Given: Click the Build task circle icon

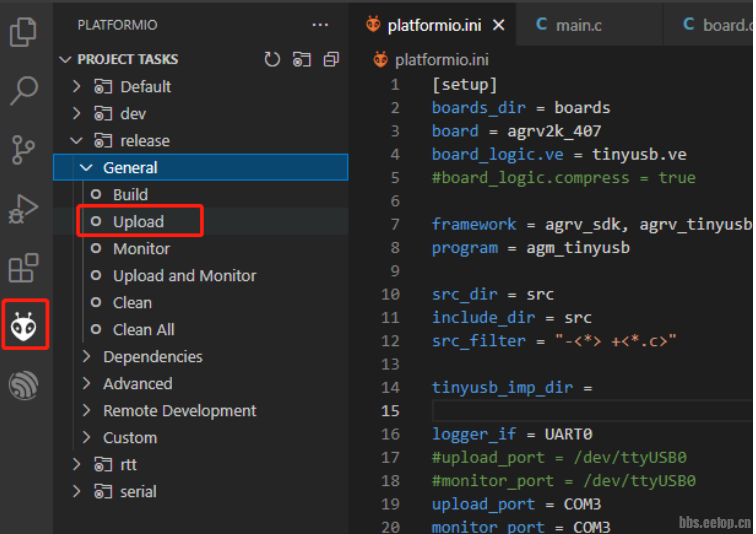Looking at the screenshot, I should [96, 194].
